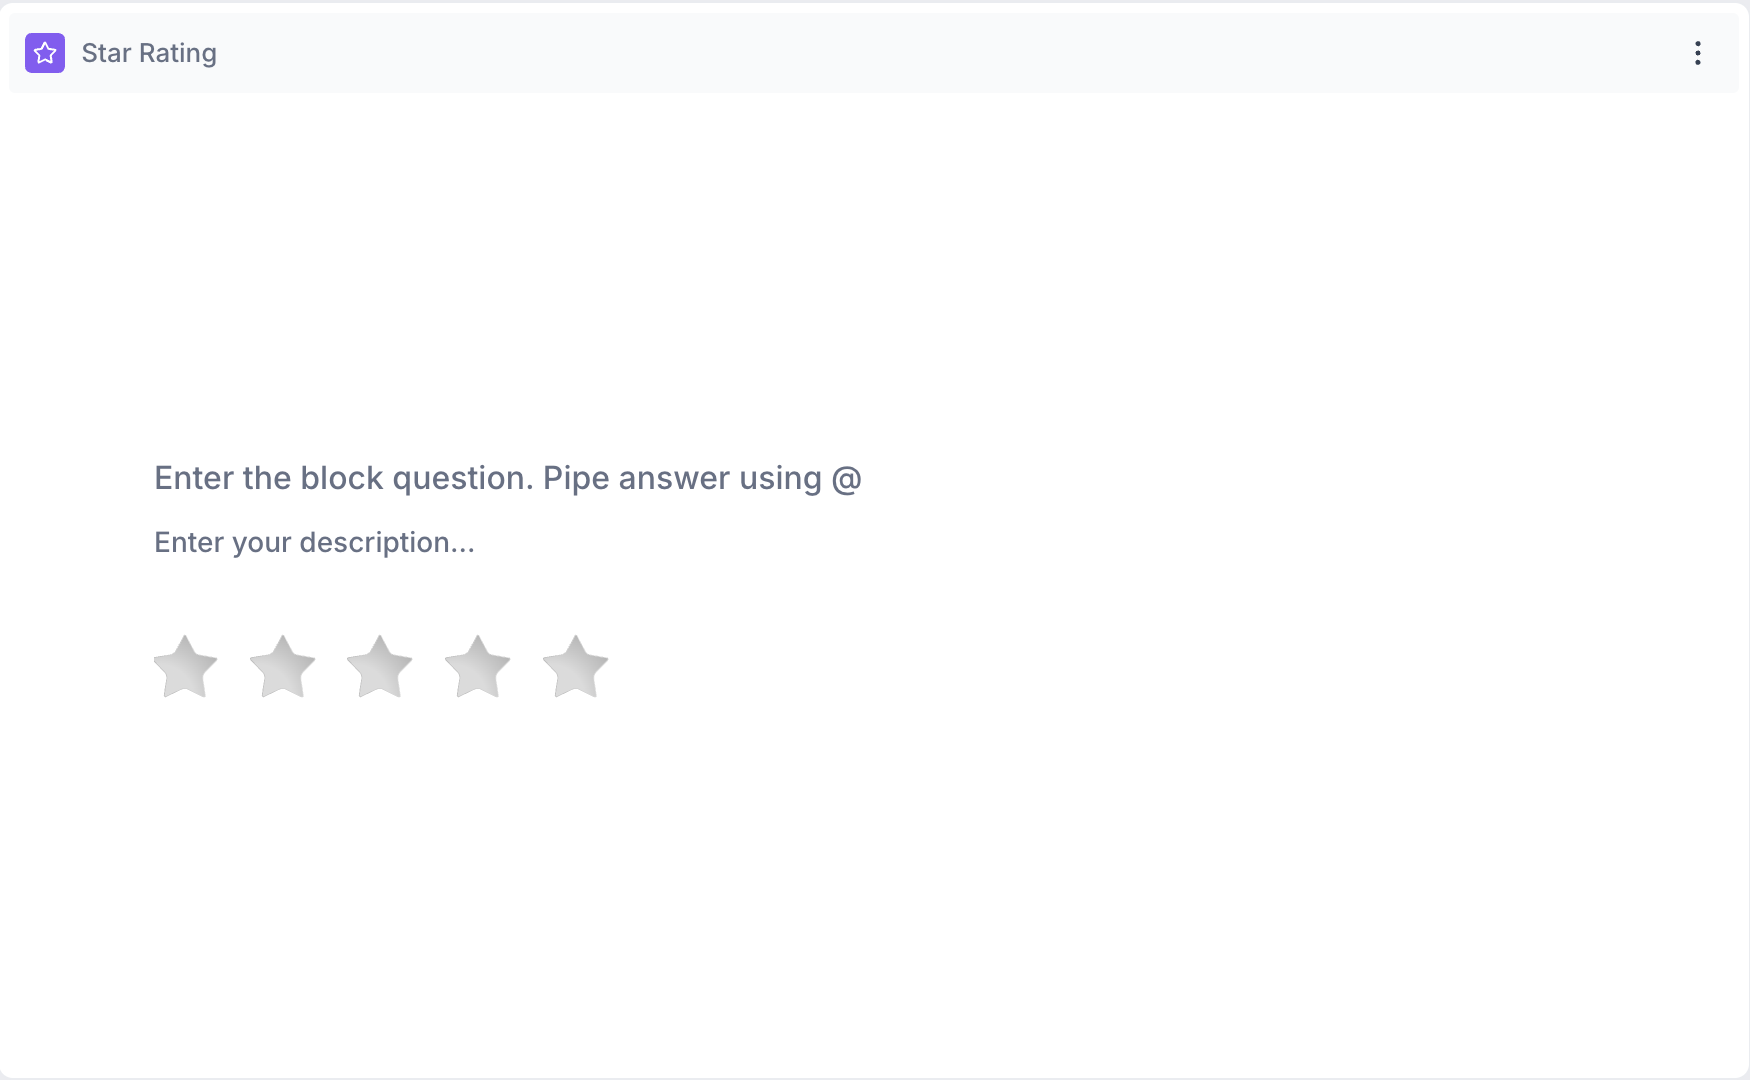Click the rightmost gray star

click(x=575, y=667)
